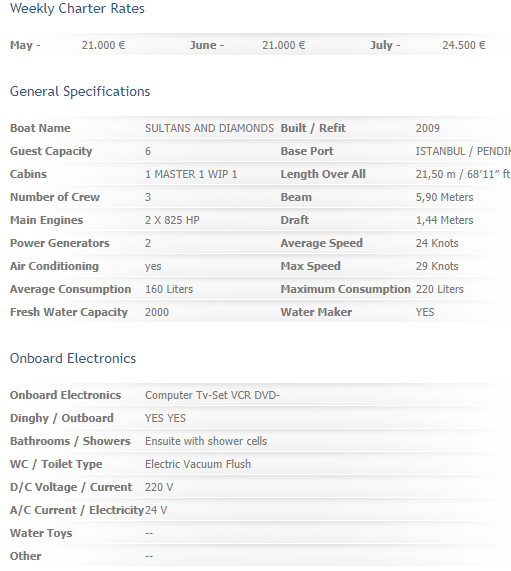Click the Built / Refit year 2009
Viewport: 511px width, 571px height.
[x=428, y=128]
